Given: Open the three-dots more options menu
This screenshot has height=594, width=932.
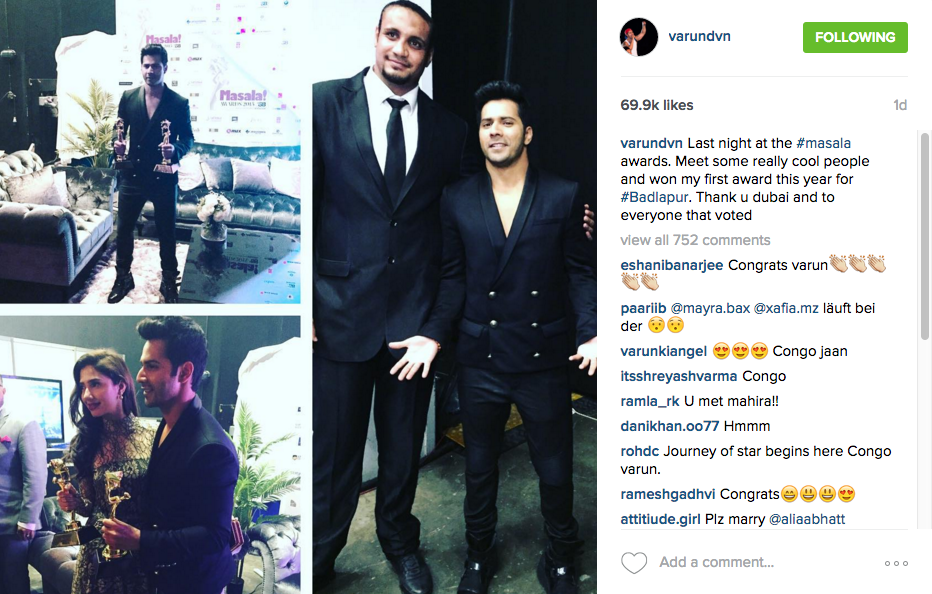Looking at the screenshot, I should click(x=896, y=563).
